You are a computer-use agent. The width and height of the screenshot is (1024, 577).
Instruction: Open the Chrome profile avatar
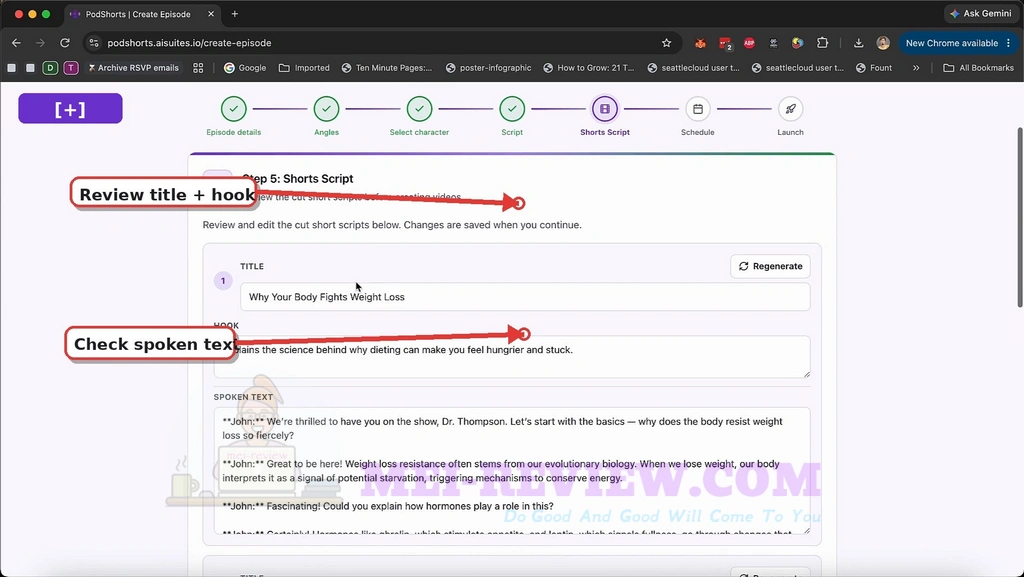pos(883,43)
